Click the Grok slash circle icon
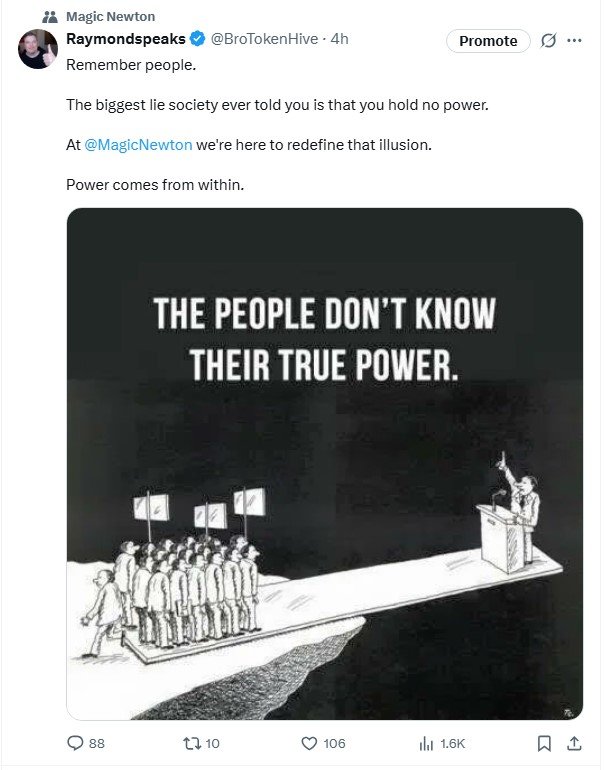The image size is (605, 770). [x=548, y=41]
